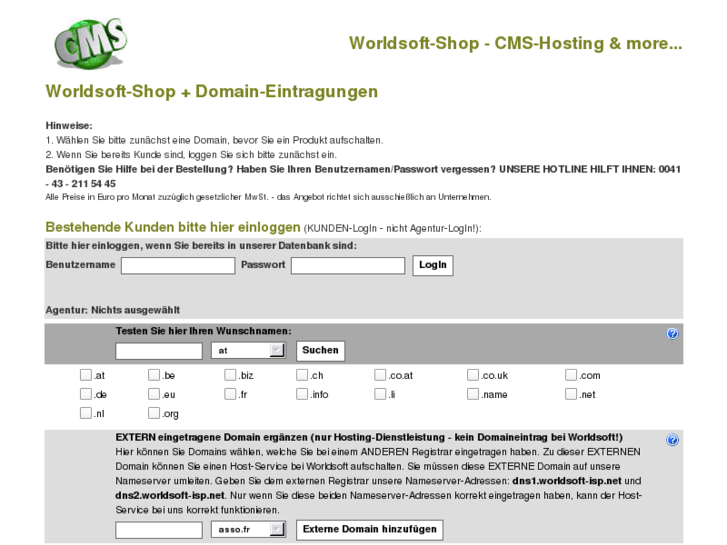Open the 'at' domain extension dropdown
Screen dimensions: 727x545
[x=249, y=350]
